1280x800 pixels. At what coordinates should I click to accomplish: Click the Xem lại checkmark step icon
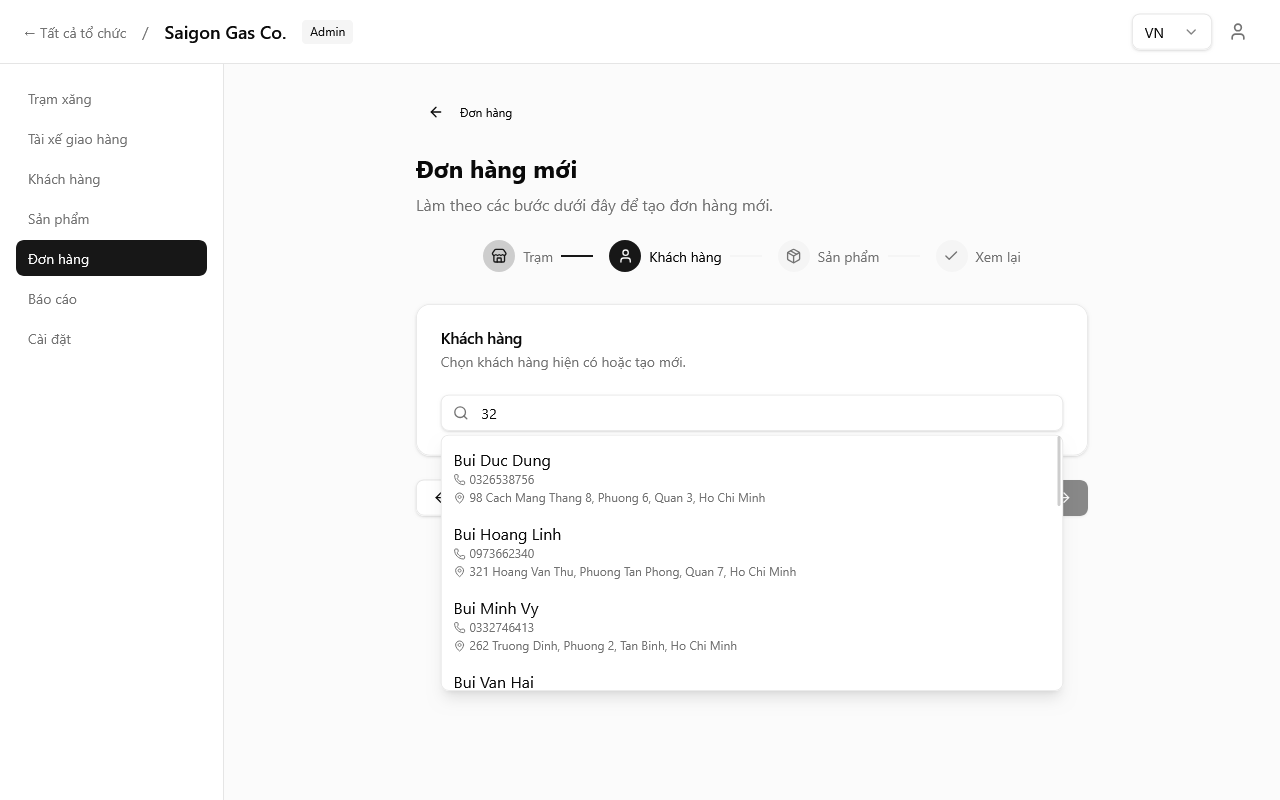pos(951,256)
